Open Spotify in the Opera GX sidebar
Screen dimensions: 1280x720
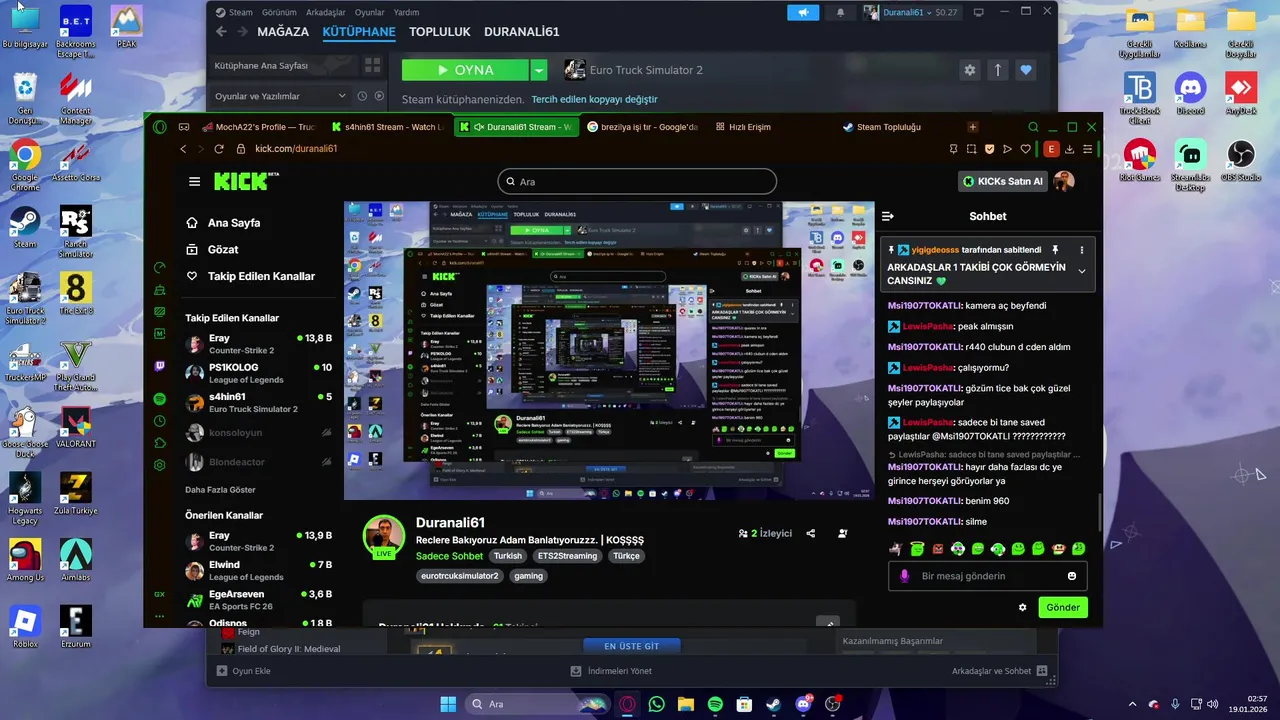(x=160, y=398)
